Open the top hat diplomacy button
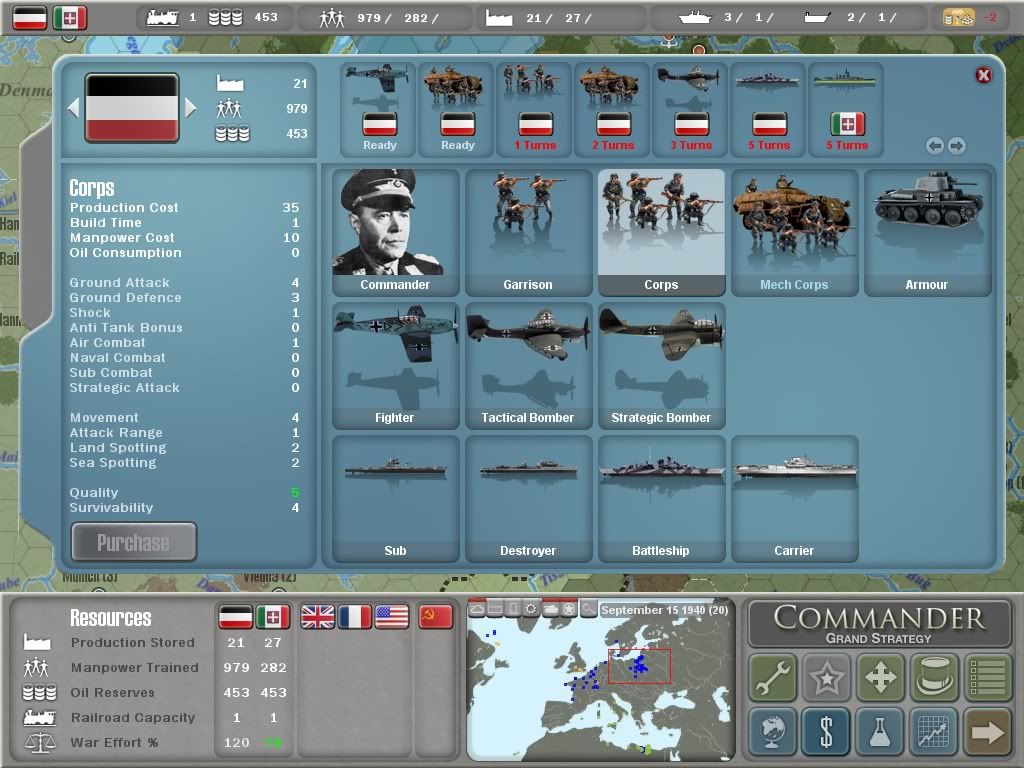 point(934,677)
